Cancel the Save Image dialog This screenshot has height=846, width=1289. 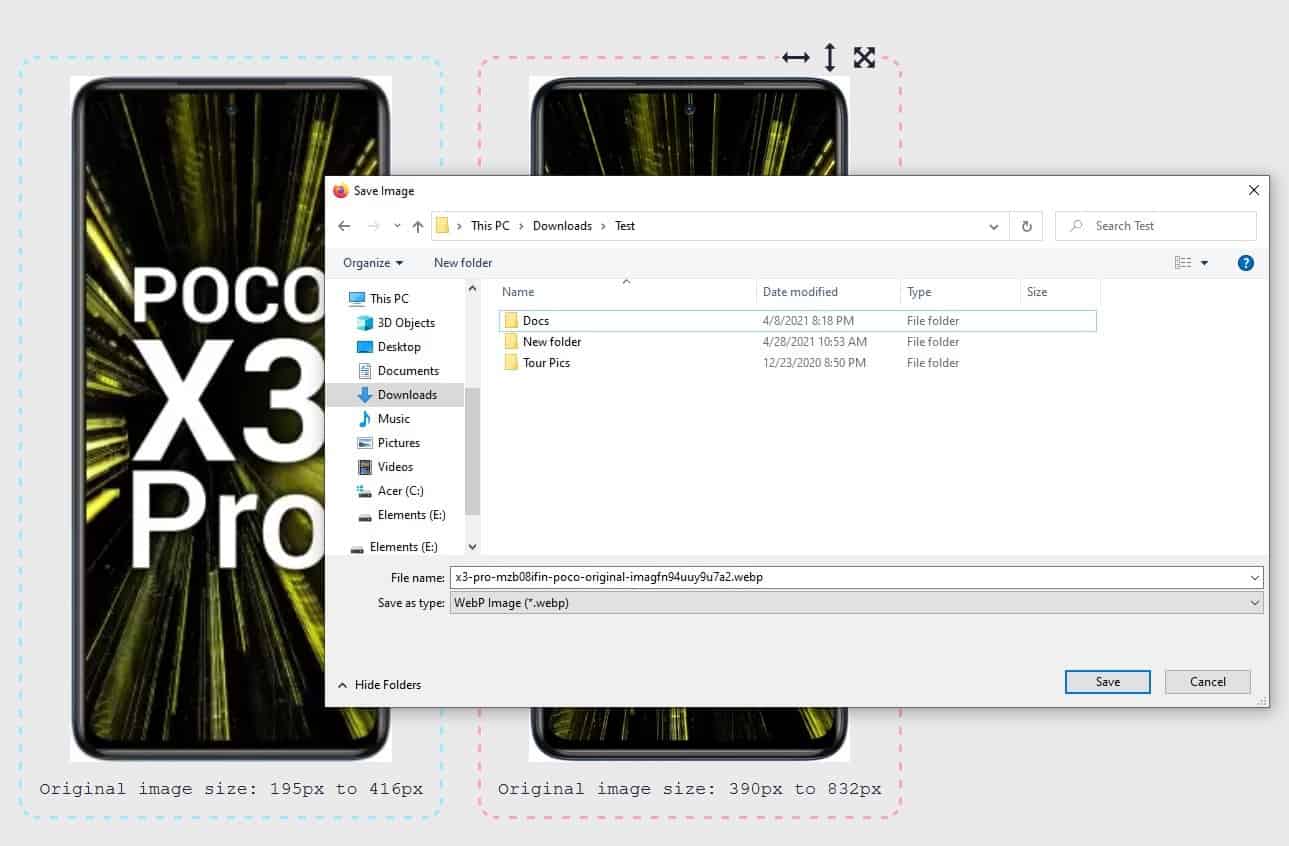1208,682
